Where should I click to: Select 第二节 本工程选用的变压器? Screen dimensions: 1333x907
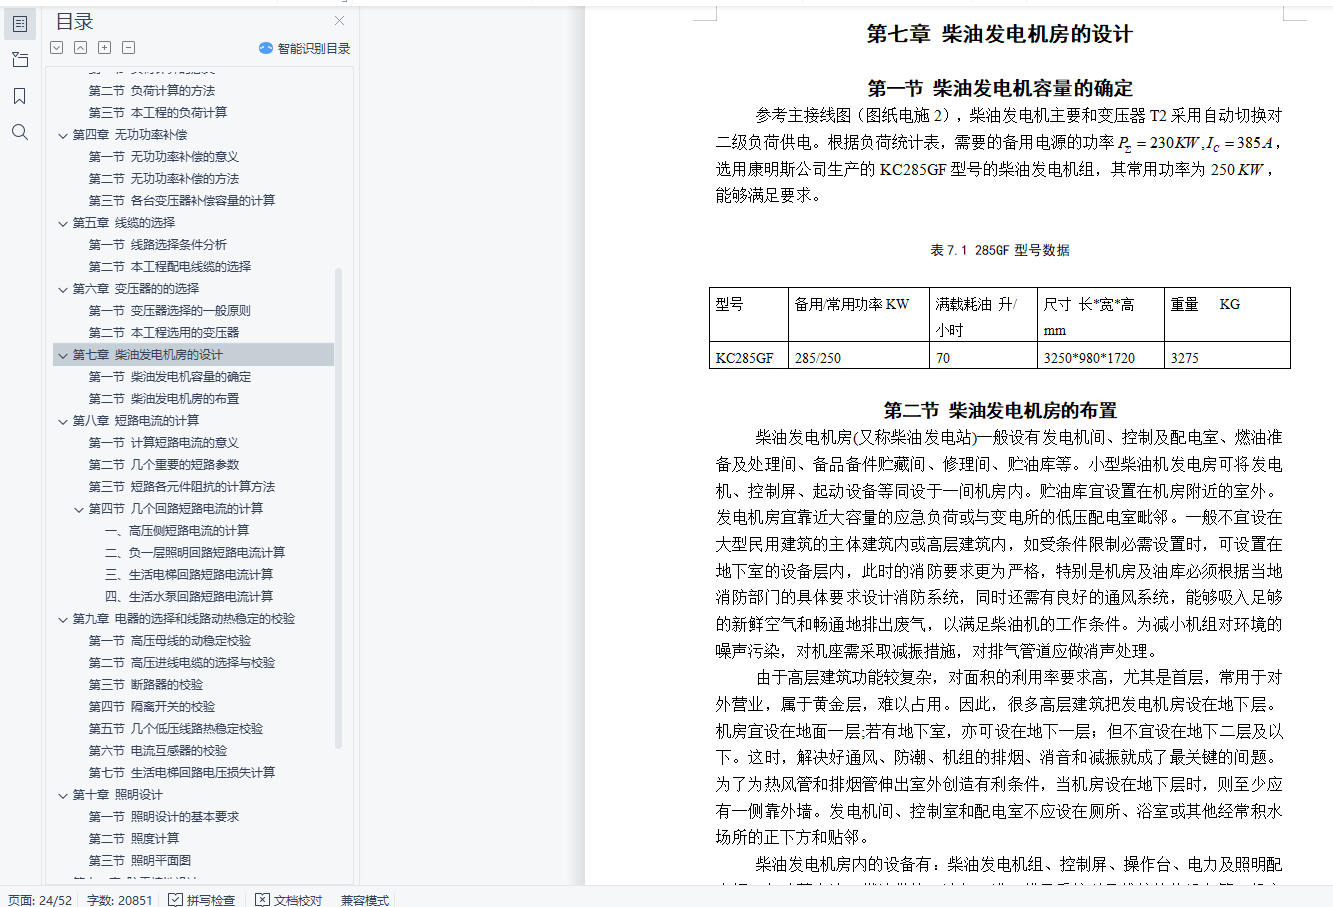[x=164, y=333]
